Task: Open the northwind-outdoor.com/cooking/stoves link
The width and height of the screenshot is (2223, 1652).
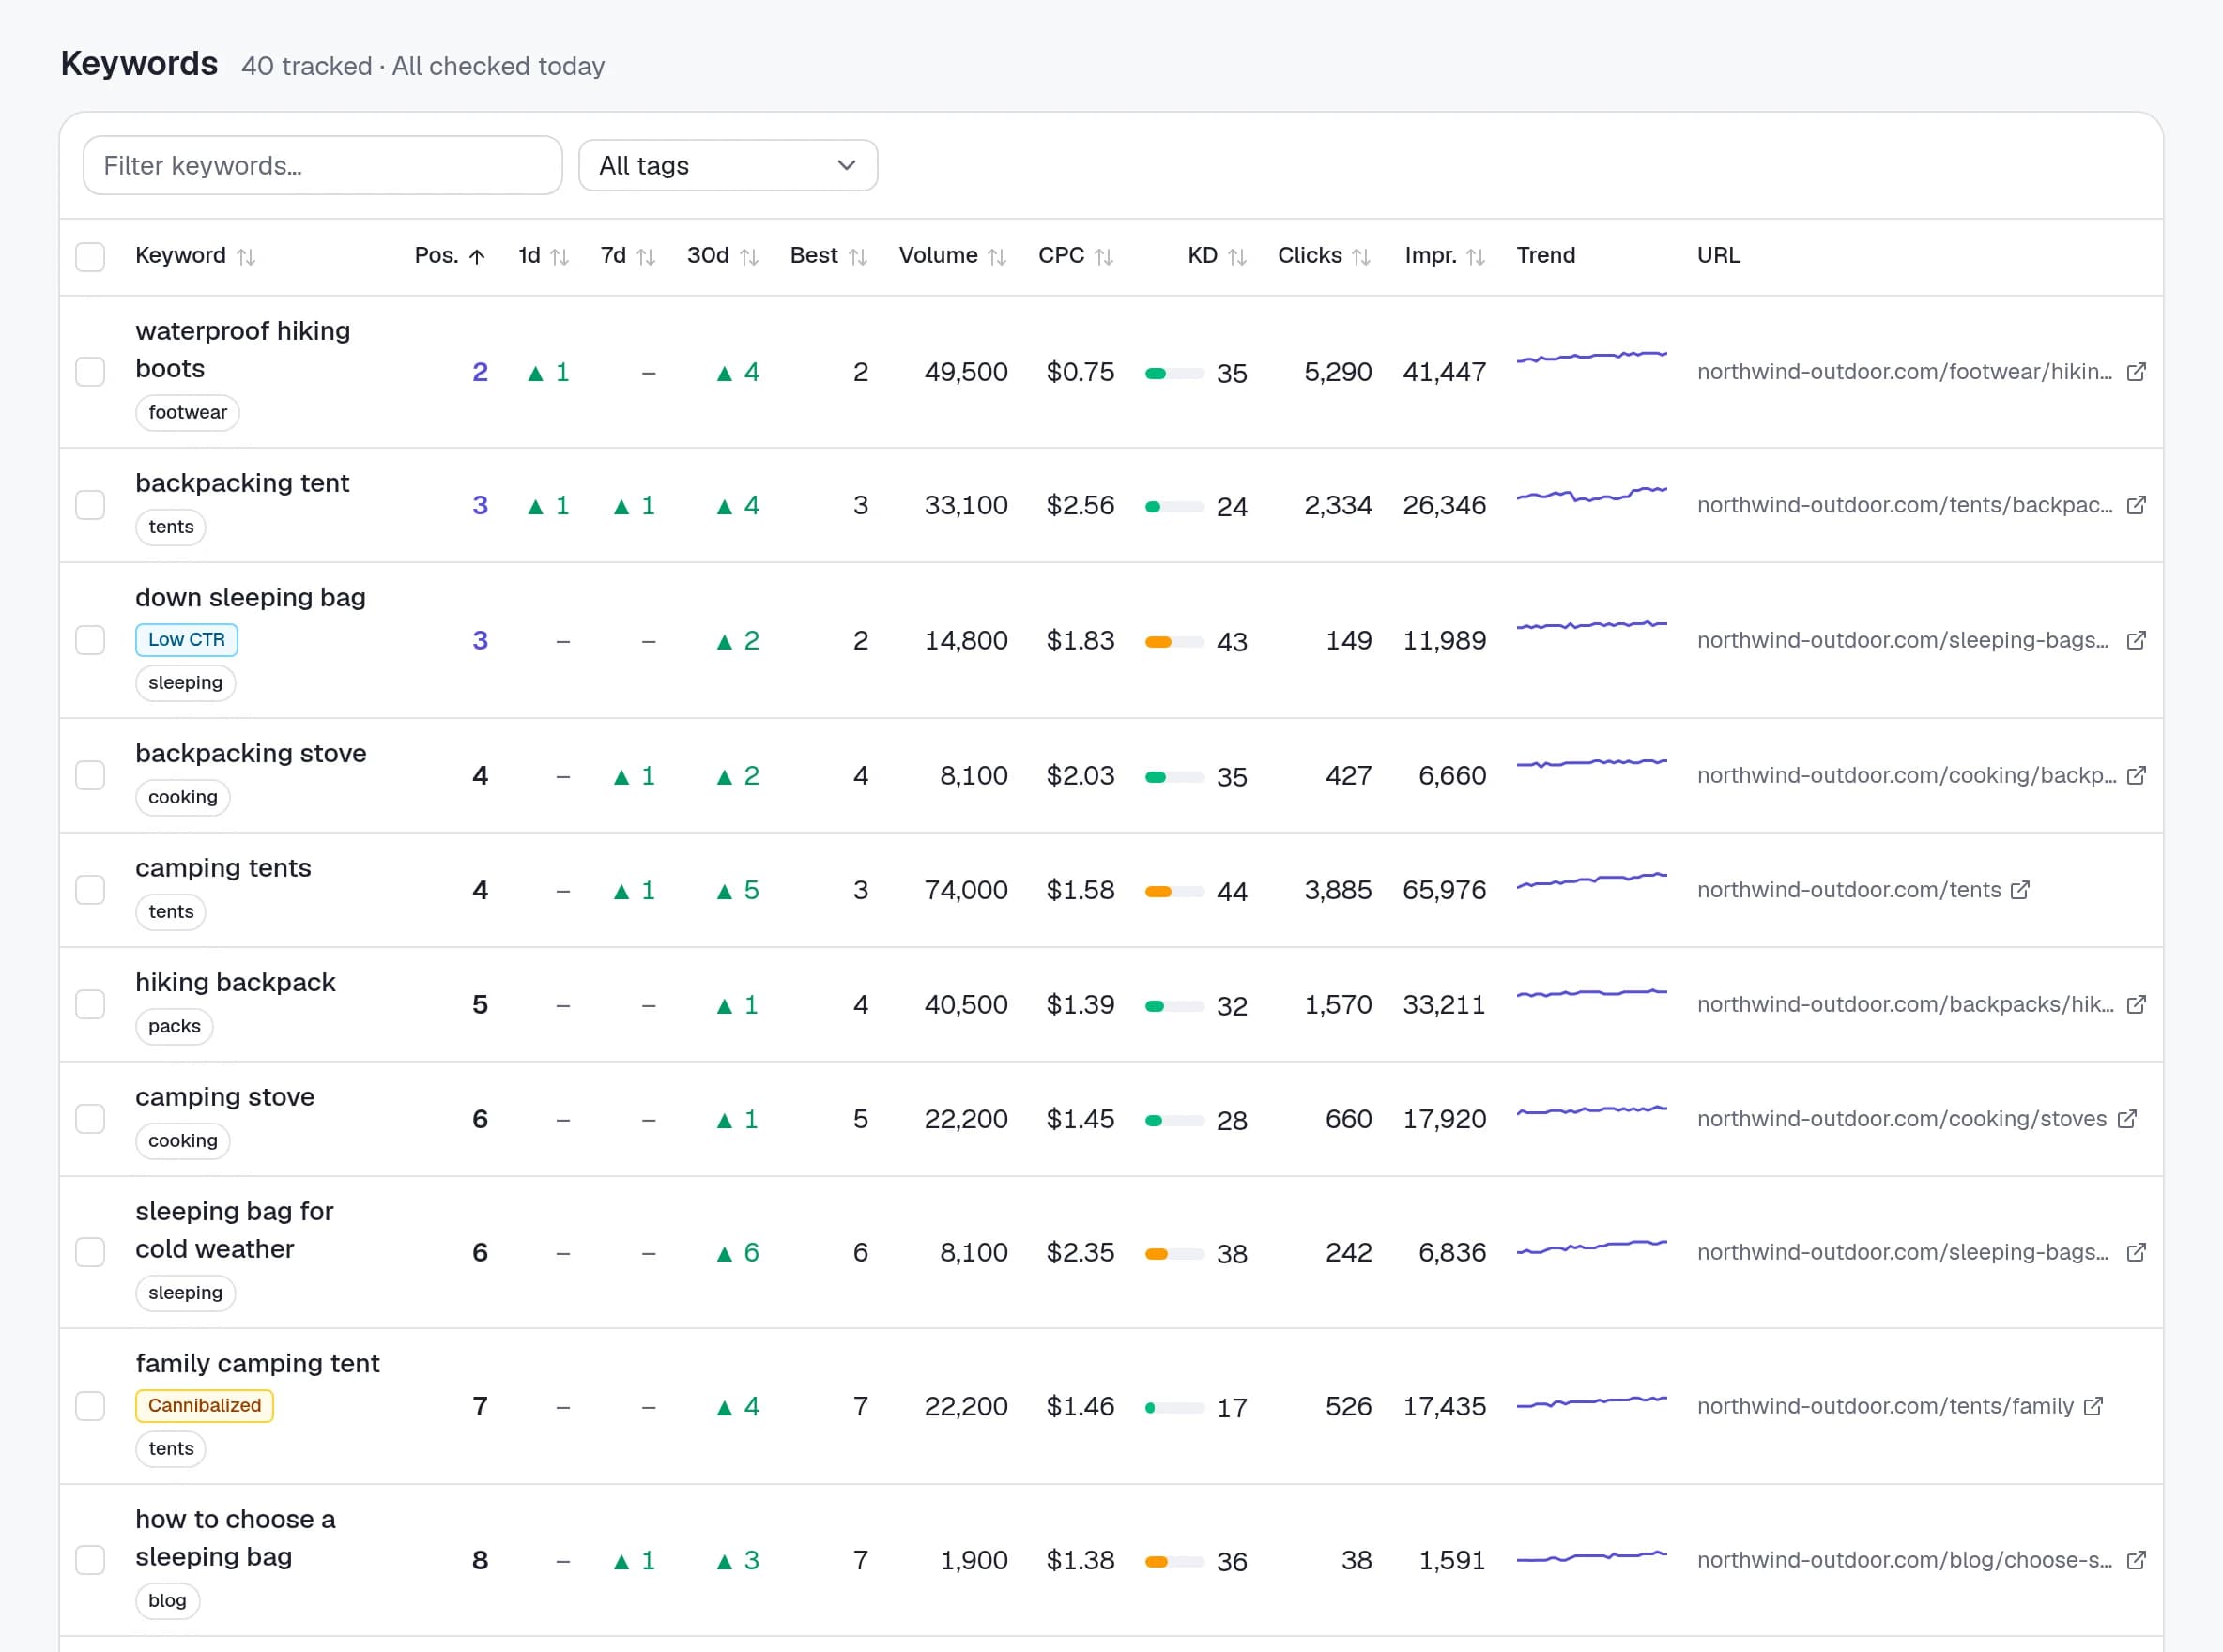Action: pos(1902,1119)
